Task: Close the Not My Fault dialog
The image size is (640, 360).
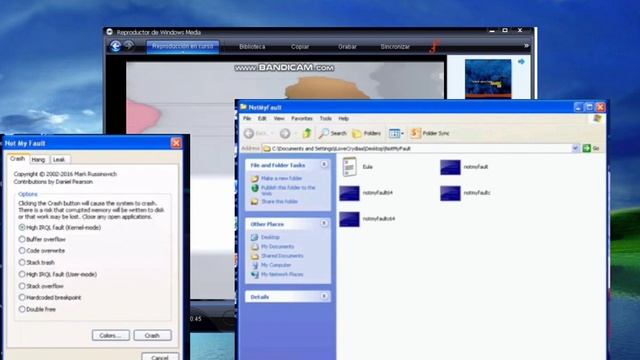Action: coord(176,143)
